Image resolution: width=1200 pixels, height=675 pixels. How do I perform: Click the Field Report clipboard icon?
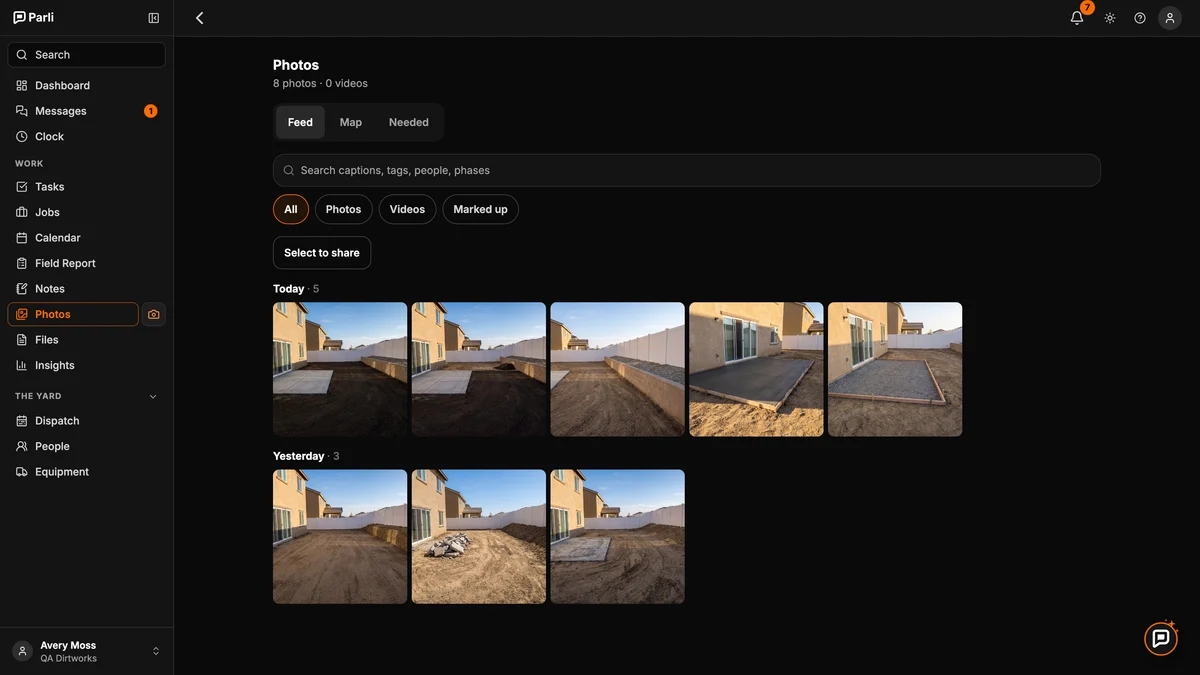click(x=22, y=263)
